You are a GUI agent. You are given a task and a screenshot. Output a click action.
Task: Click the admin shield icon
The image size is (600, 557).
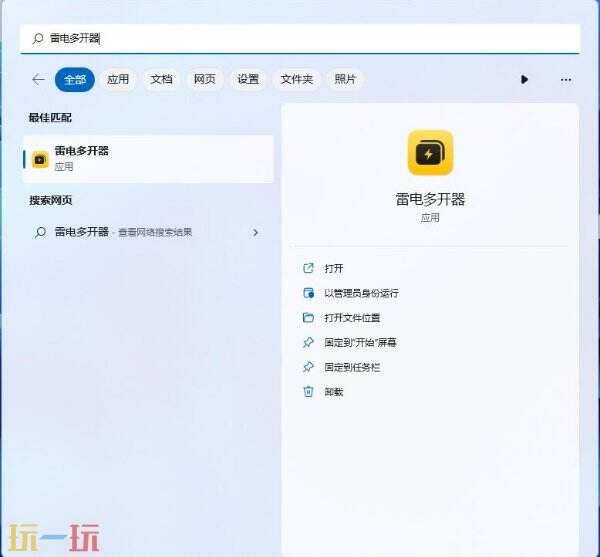coord(308,293)
